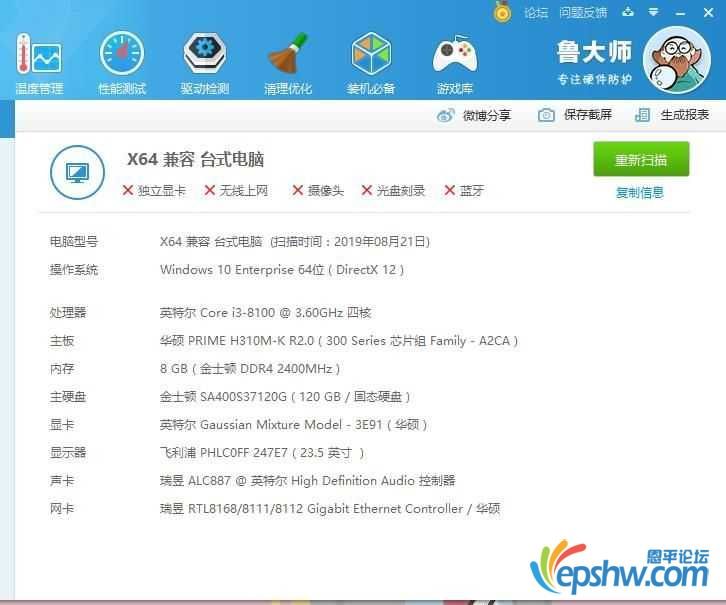Click the 蓝牙 status indicator
This screenshot has height=605, width=726.
click(x=464, y=190)
